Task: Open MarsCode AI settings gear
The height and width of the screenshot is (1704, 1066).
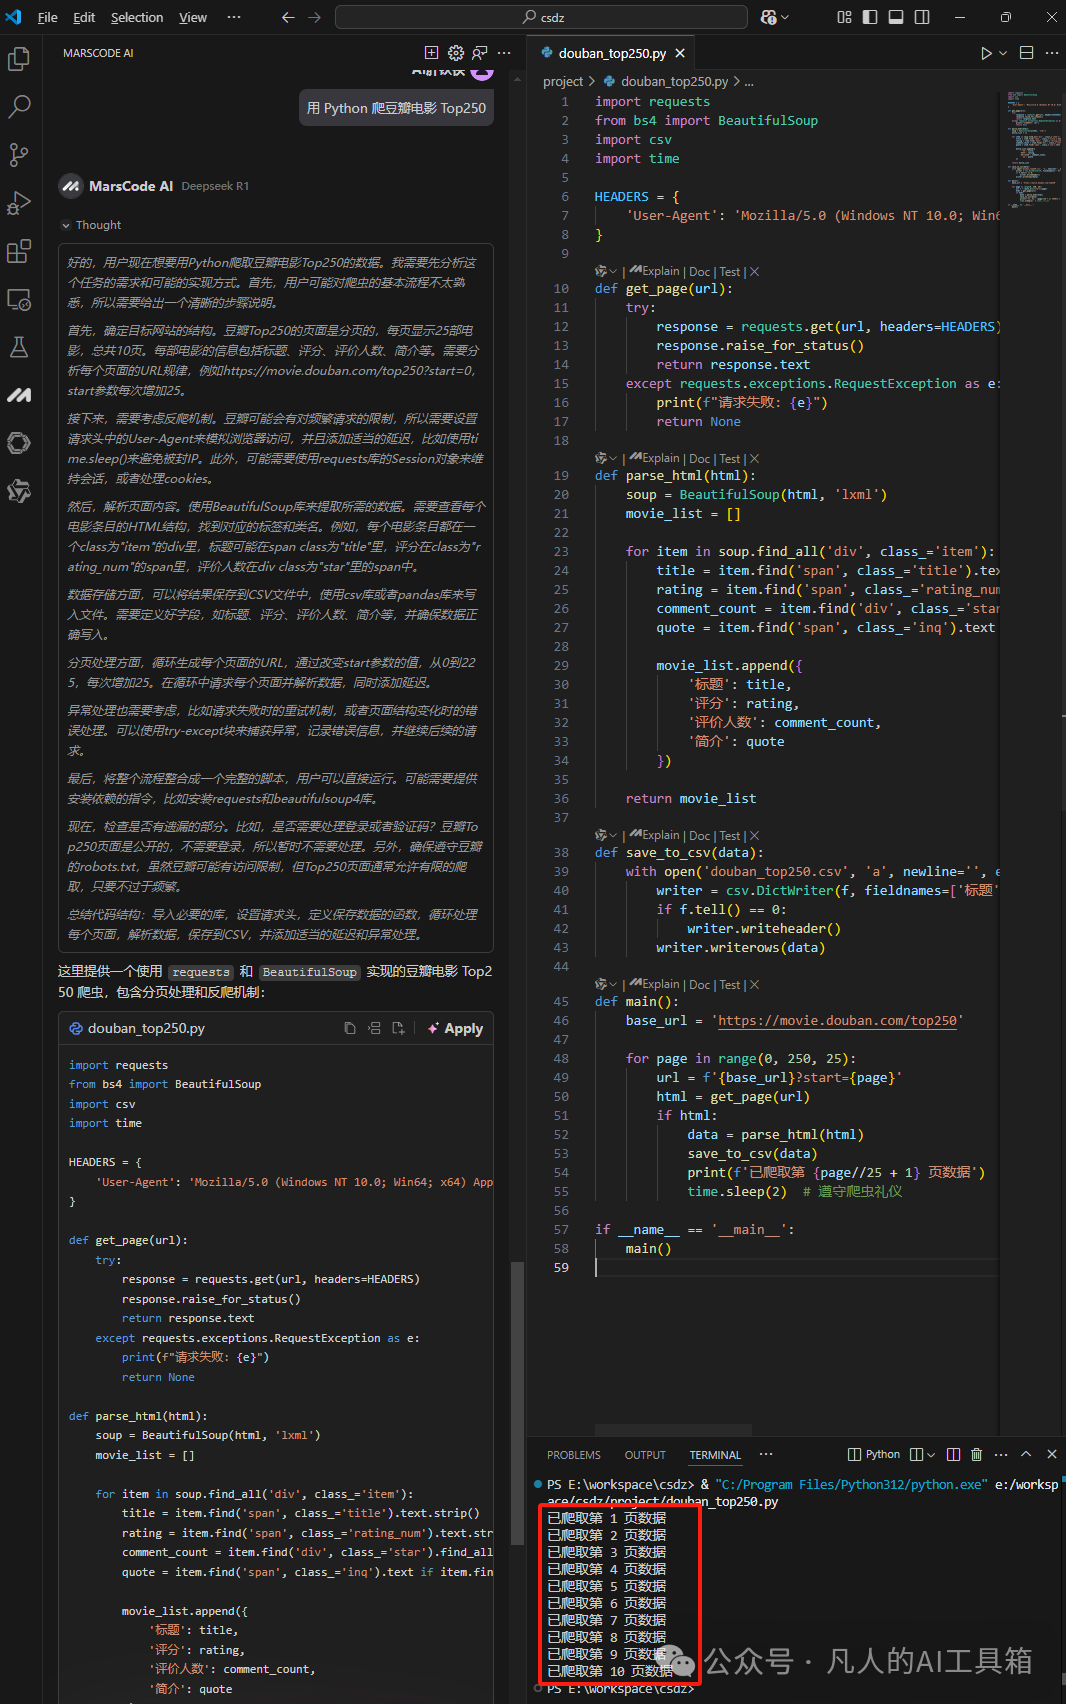Action: coord(456,53)
